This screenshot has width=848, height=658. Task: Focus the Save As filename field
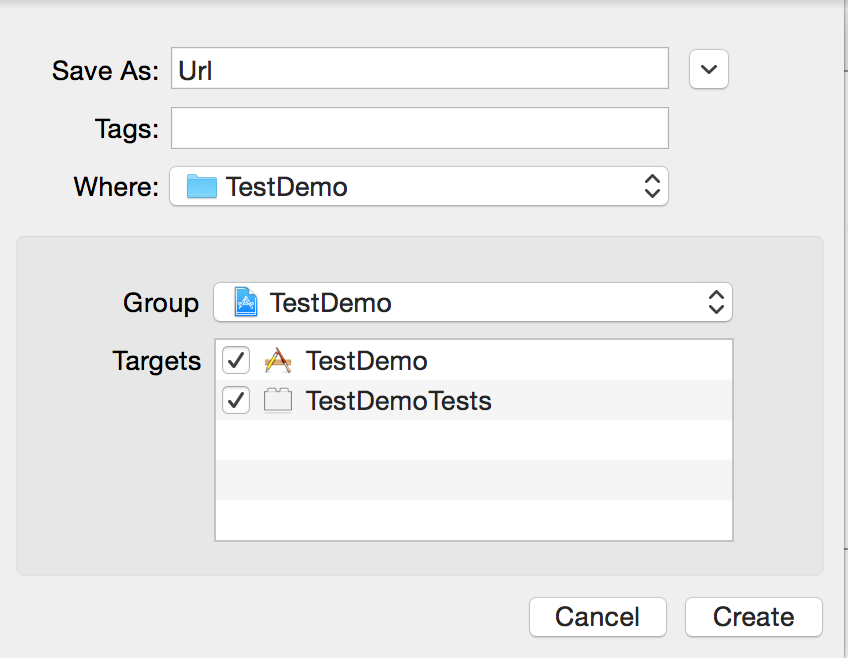click(x=419, y=69)
